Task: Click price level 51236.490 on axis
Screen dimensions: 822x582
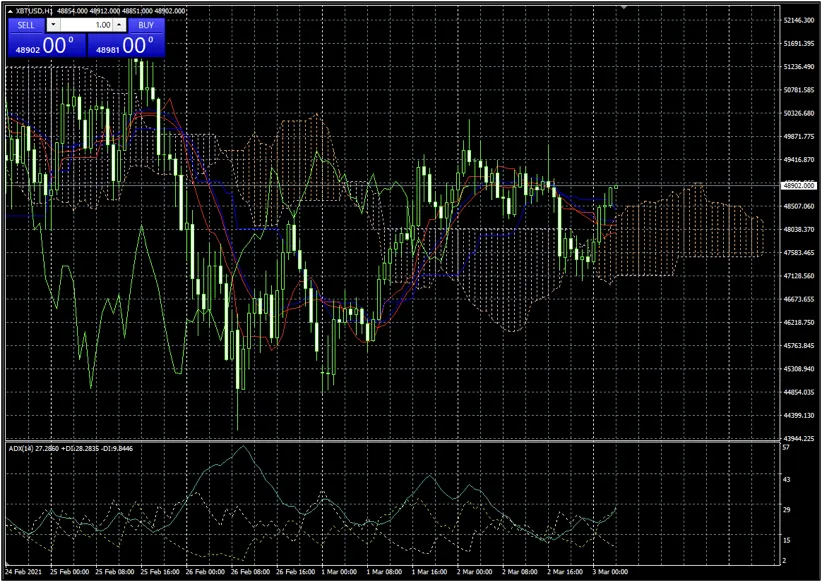Action: pyautogui.click(x=799, y=67)
